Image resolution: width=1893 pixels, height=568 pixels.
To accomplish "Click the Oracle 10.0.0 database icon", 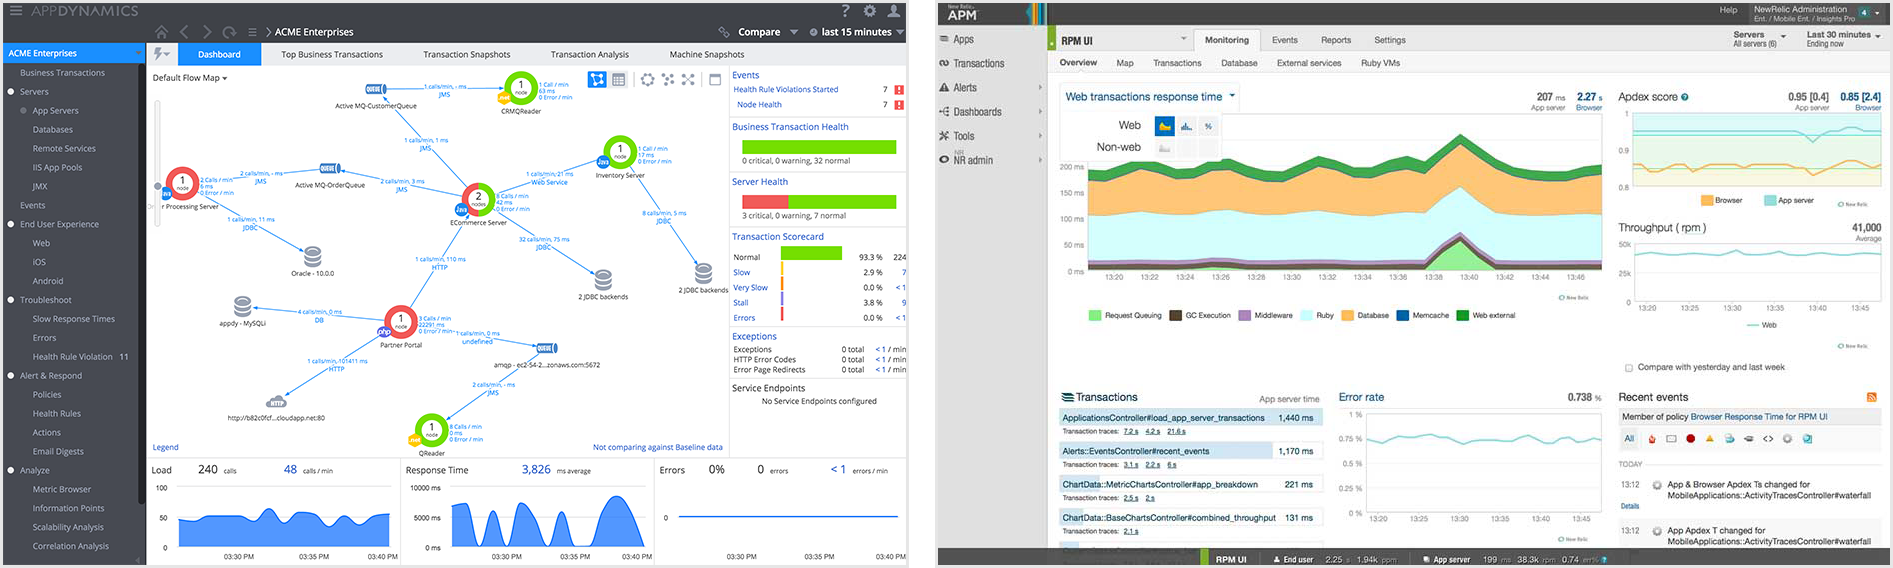I will point(313,256).
